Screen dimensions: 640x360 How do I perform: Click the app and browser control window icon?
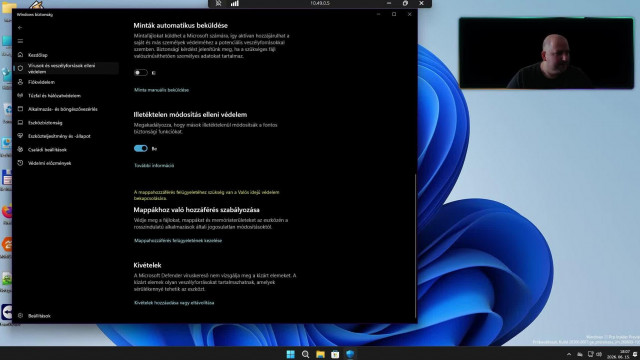(20, 109)
